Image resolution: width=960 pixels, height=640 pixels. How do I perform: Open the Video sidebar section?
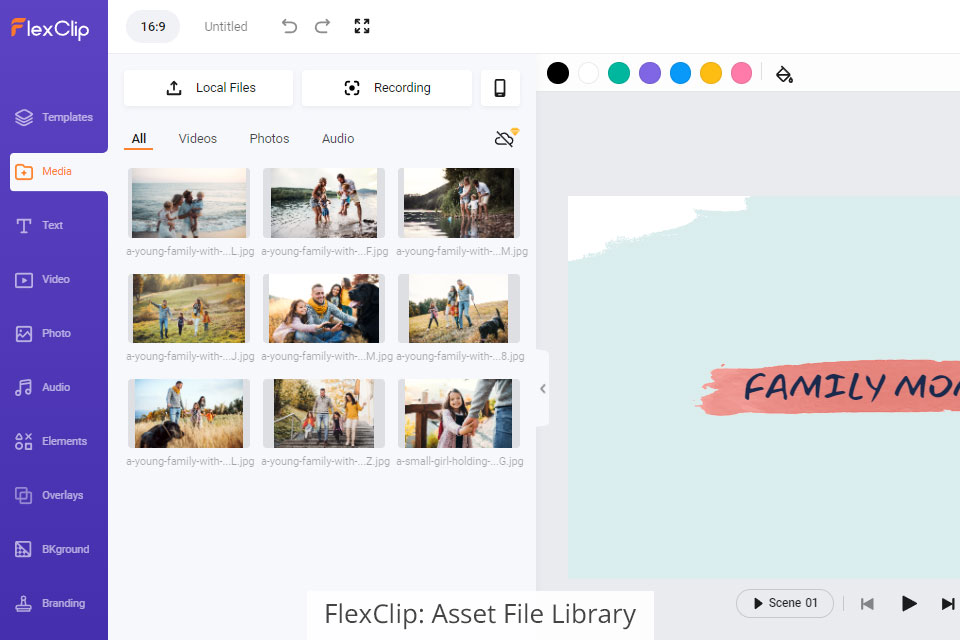tap(43, 279)
